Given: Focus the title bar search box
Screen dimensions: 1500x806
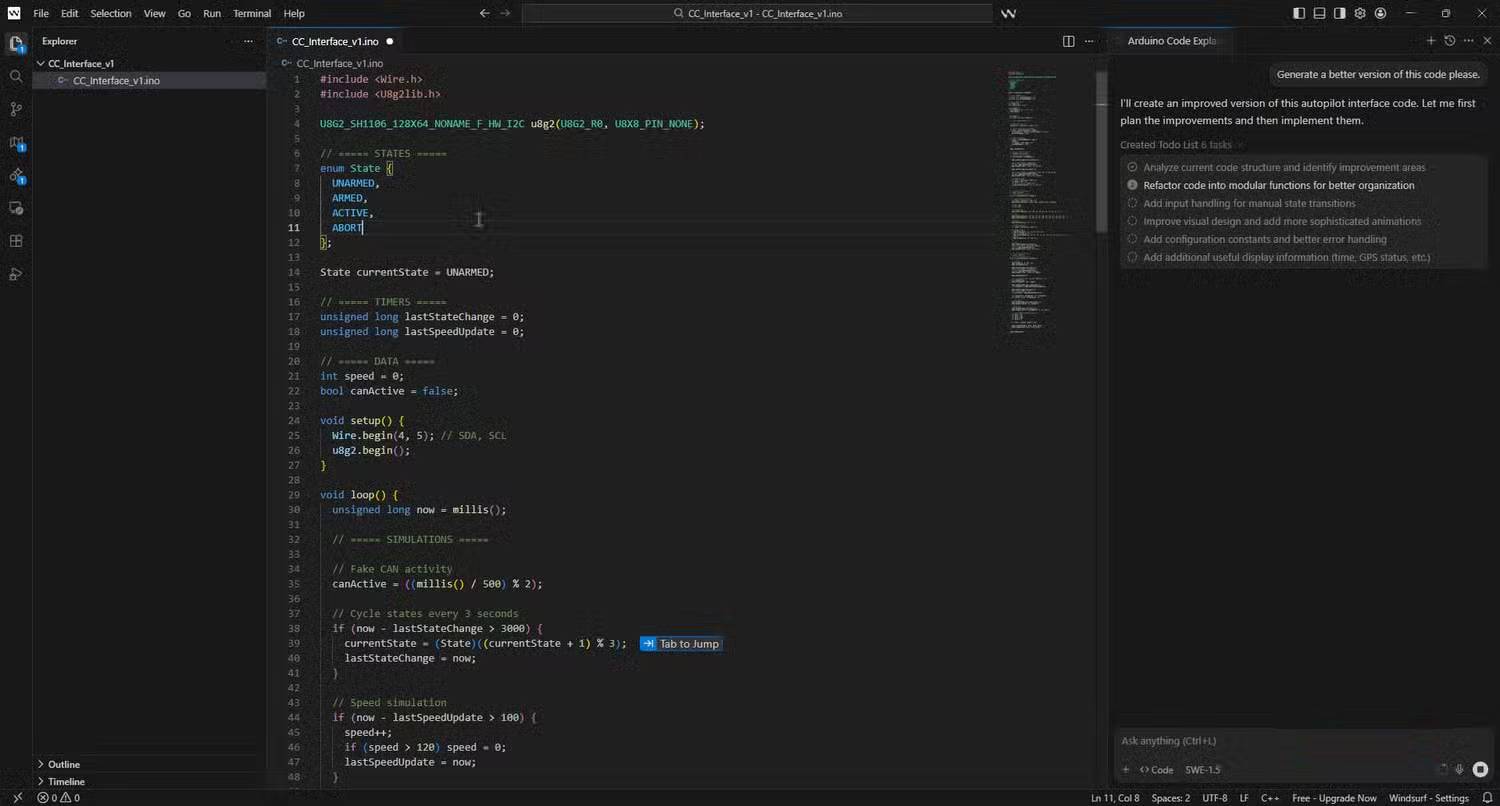Looking at the screenshot, I should [757, 13].
